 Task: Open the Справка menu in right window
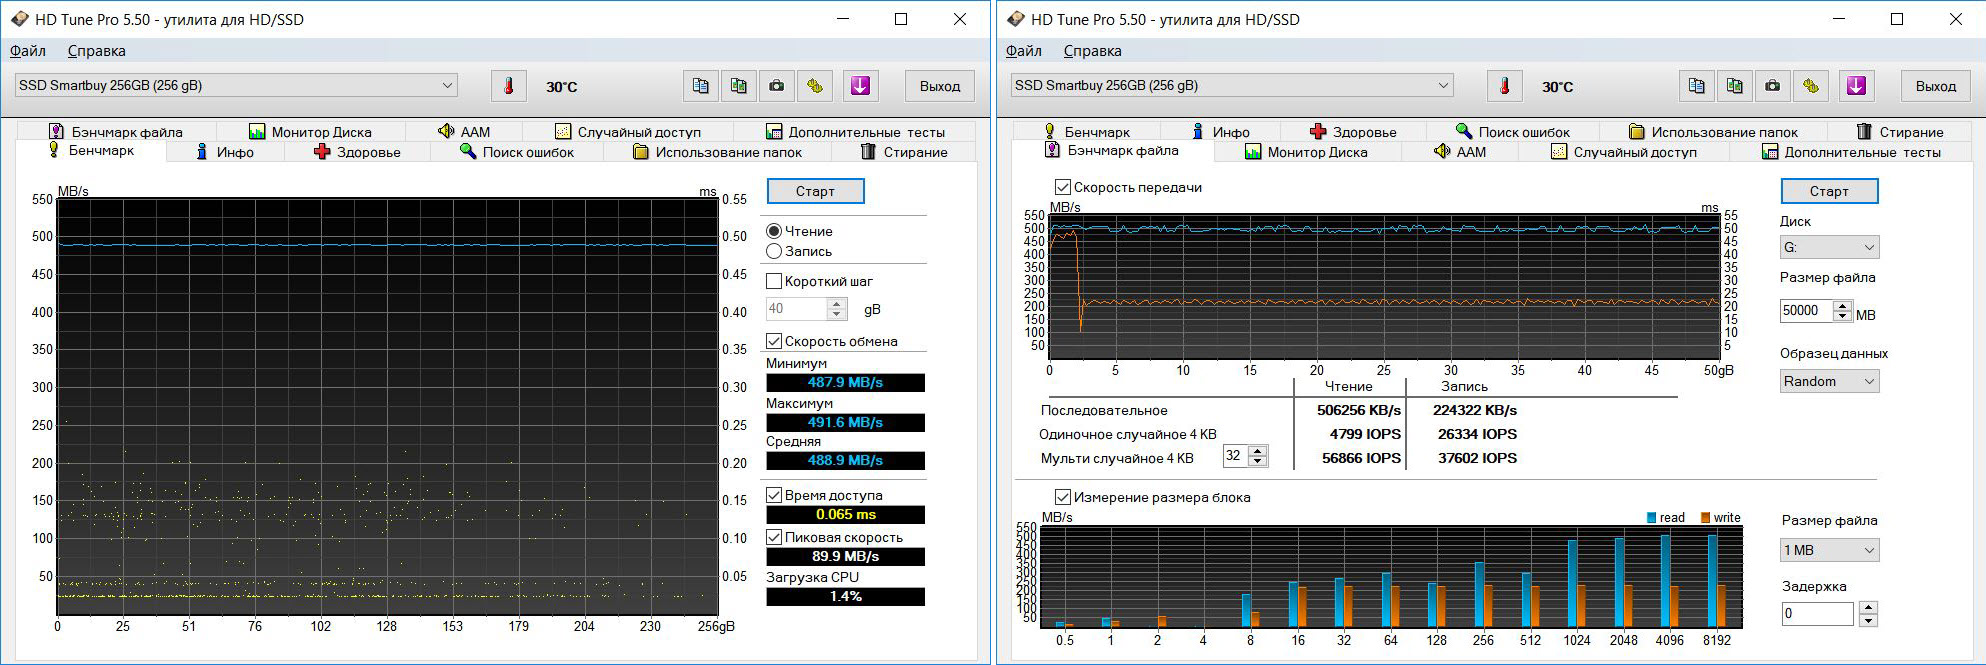[x=1092, y=51]
